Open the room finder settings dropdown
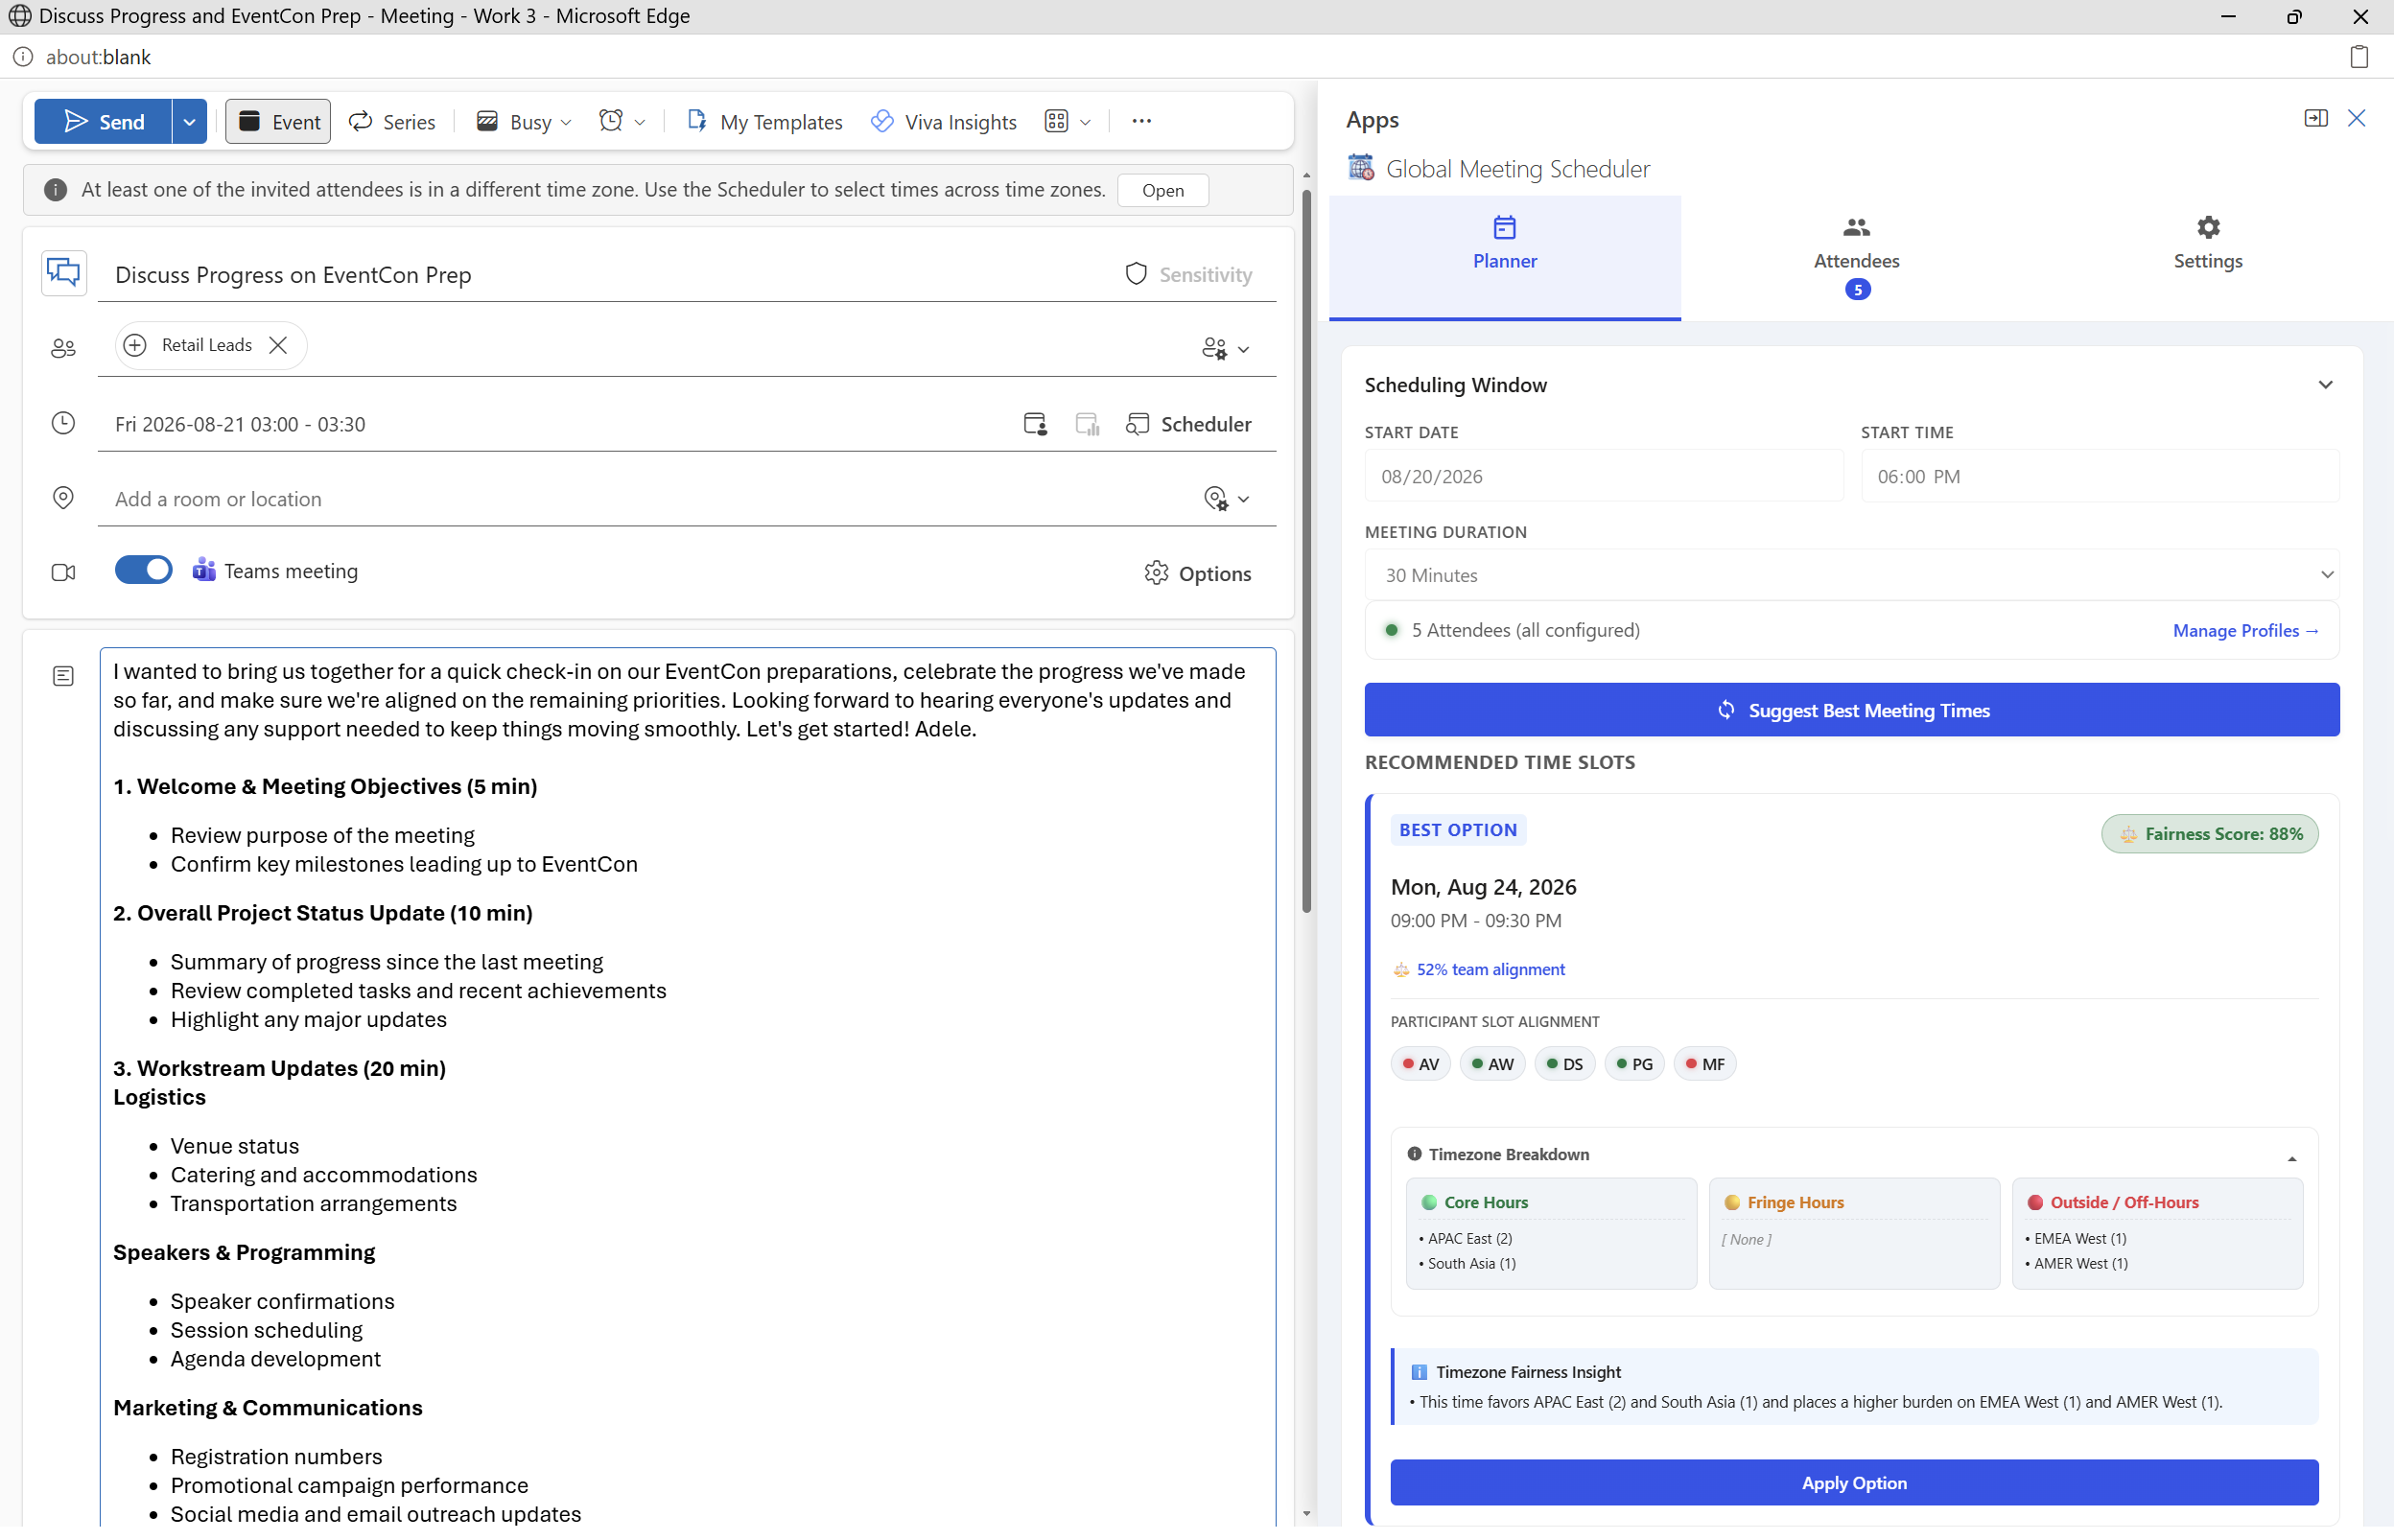The width and height of the screenshot is (2394, 1540). [x=1226, y=498]
